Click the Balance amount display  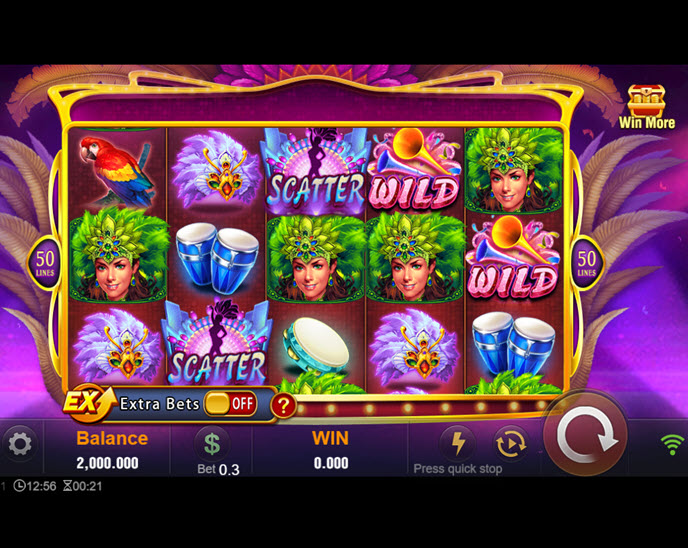(107, 463)
